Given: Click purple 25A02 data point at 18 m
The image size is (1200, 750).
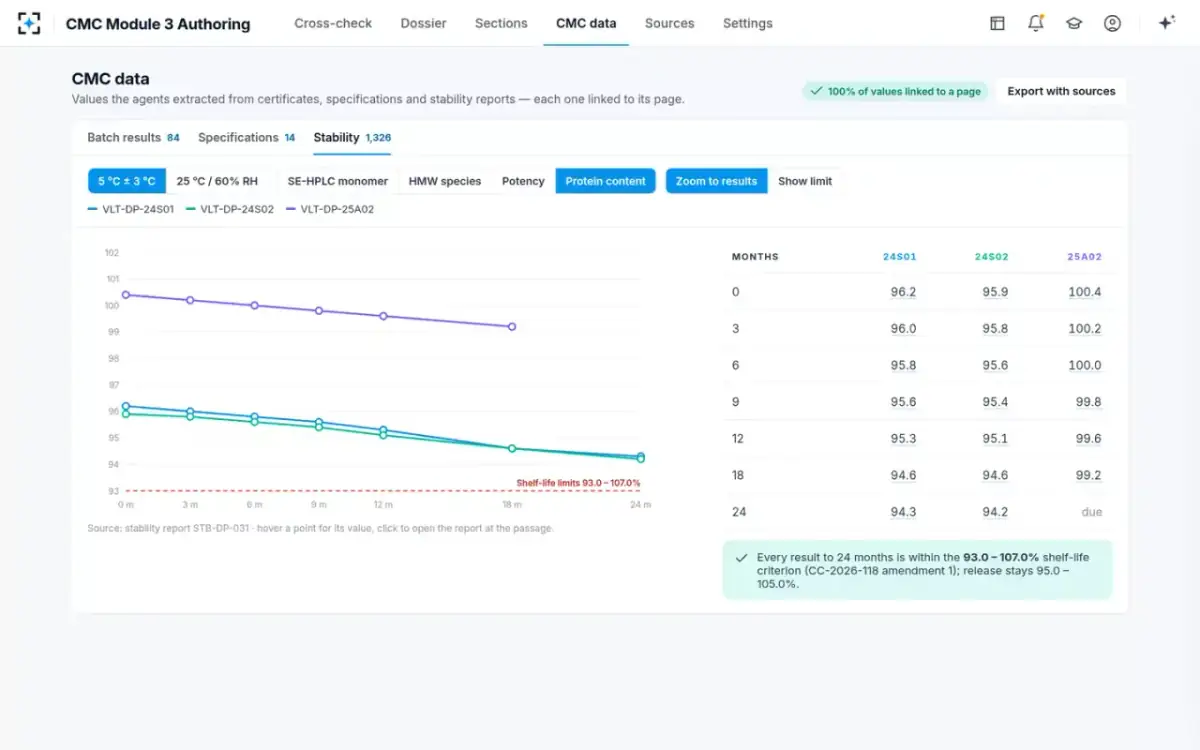Looking at the screenshot, I should click(x=512, y=326).
